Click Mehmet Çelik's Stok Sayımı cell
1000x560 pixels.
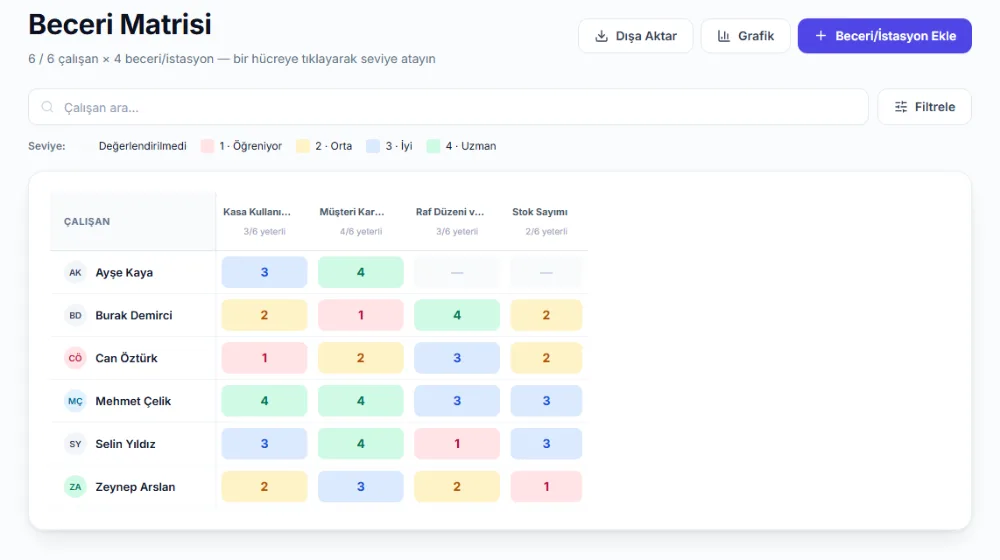pos(546,401)
